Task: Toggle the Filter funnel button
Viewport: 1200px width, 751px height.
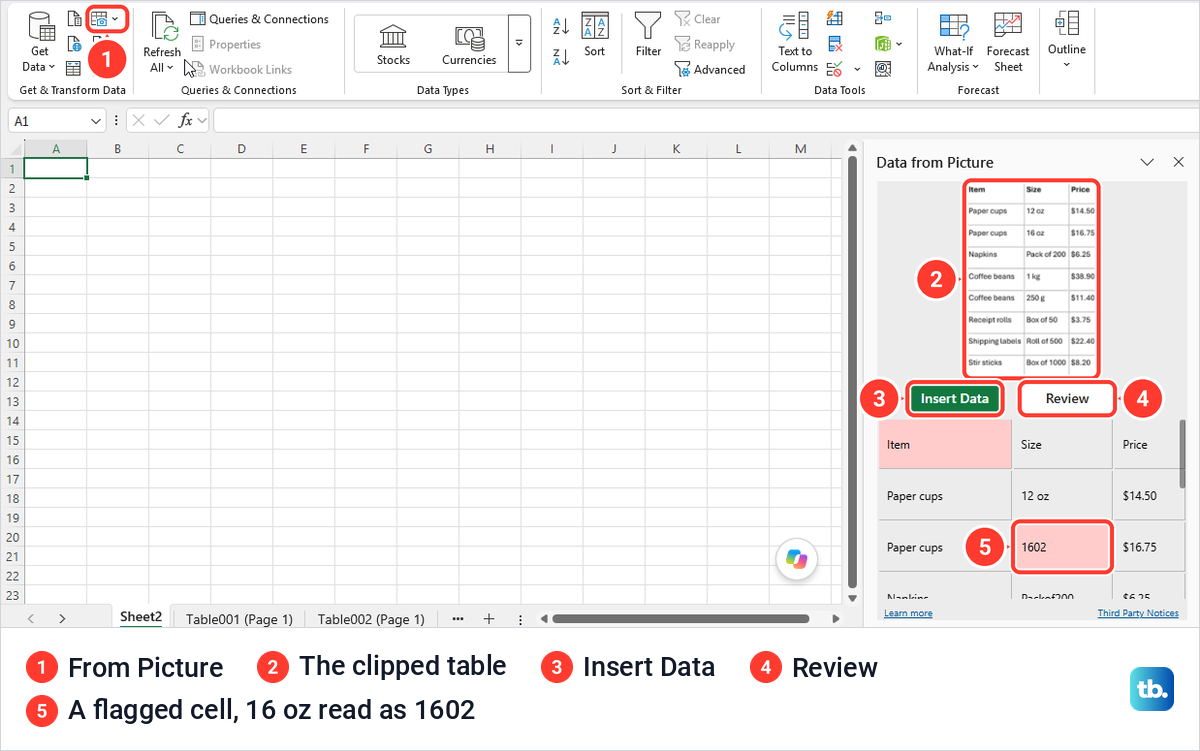Action: (x=648, y=36)
